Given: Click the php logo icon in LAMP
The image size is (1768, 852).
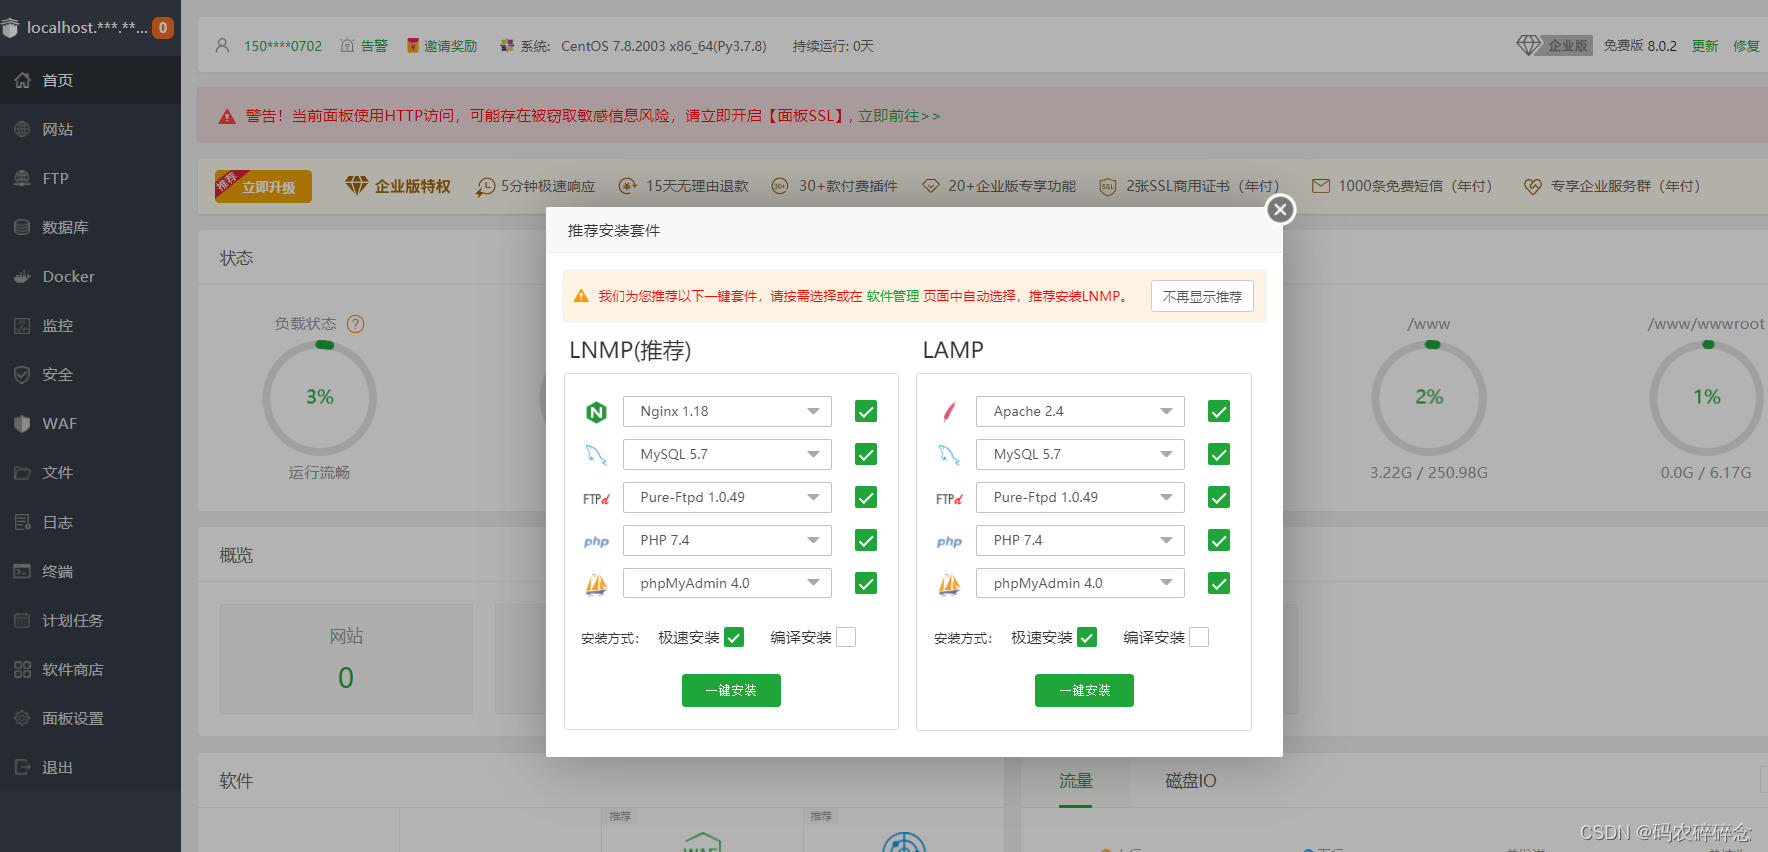Looking at the screenshot, I should click(x=949, y=541).
